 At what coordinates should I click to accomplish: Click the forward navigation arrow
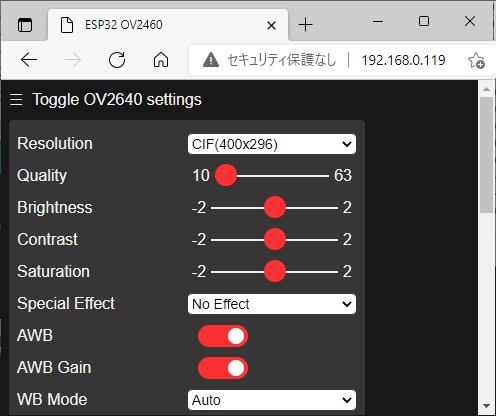73,60
